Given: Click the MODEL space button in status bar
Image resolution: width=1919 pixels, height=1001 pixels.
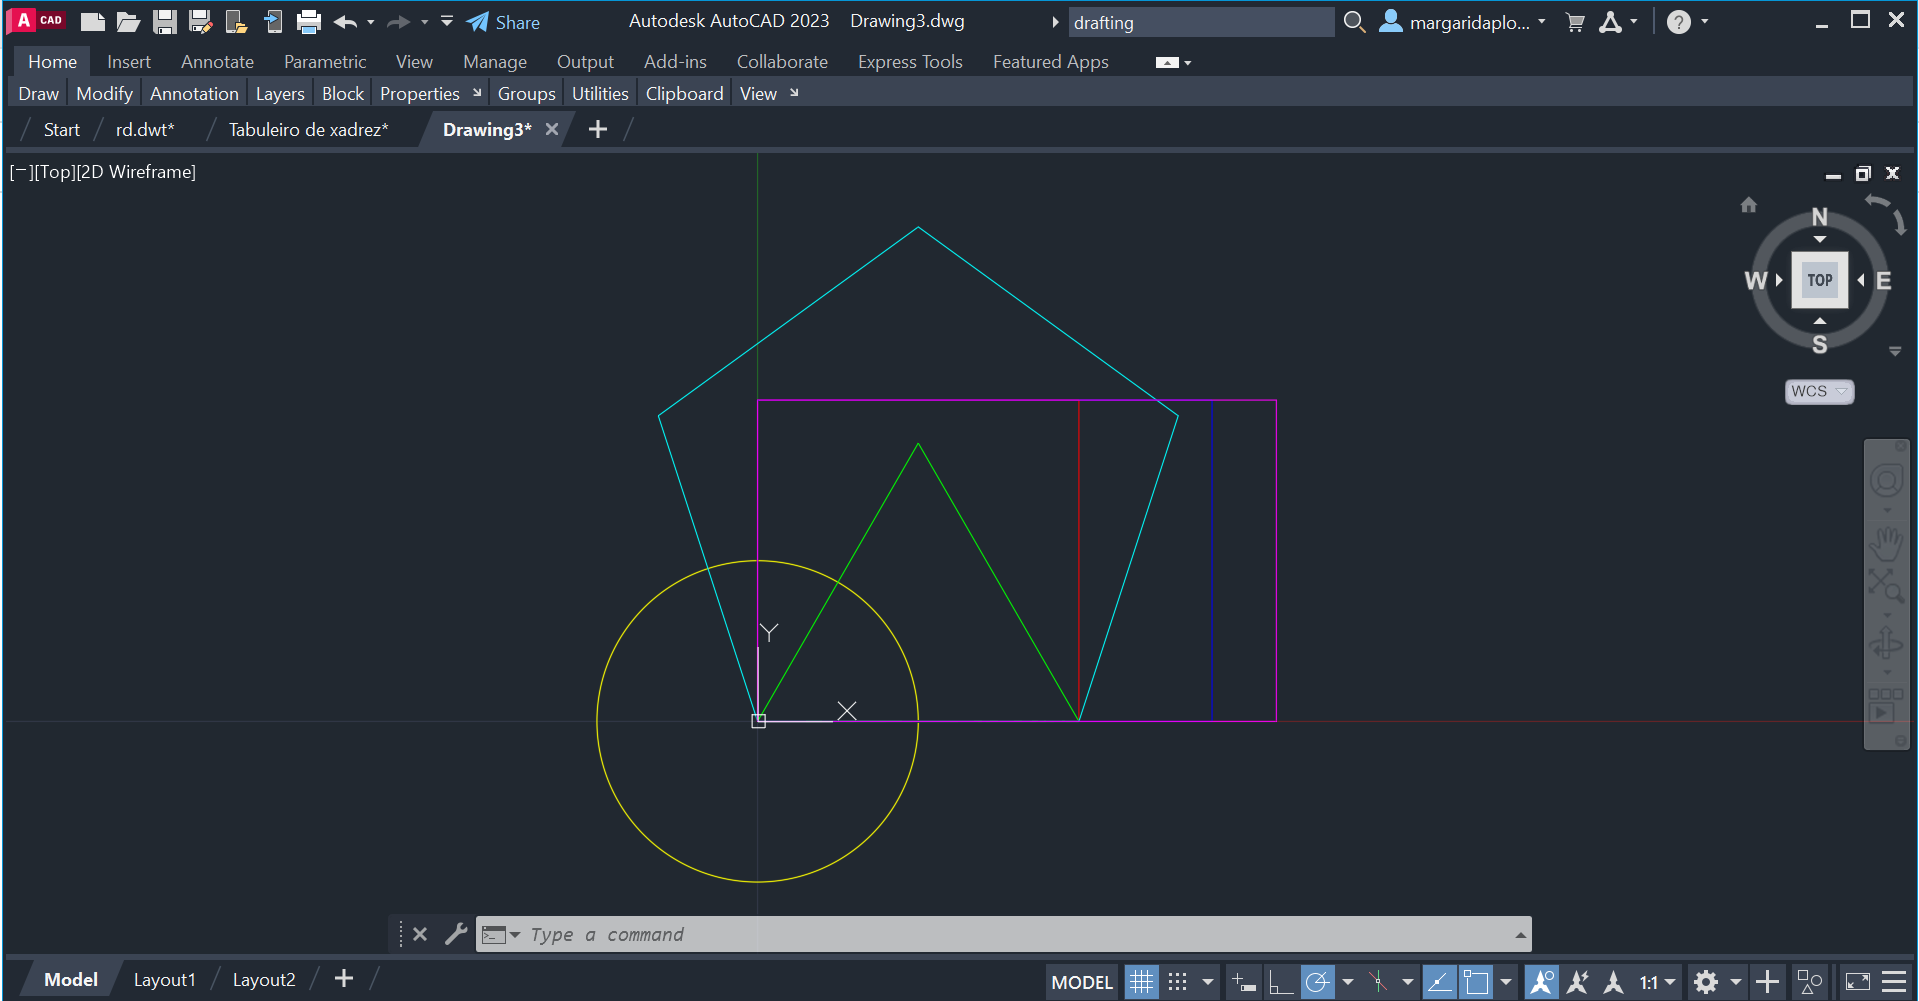Looking at the screenshot, I should (1082, 982).
